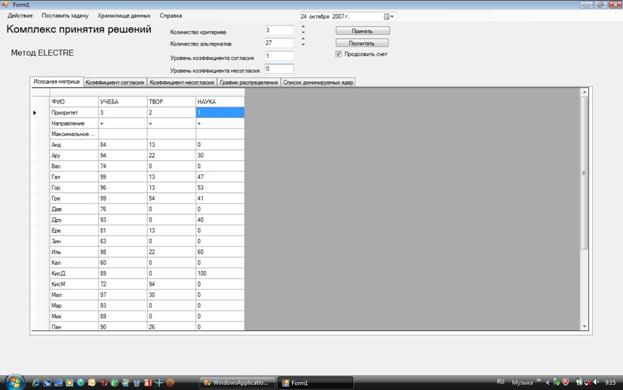Select the Мик name cell
623x390 pixels.
pyautogui.click(x=74, y=317)
